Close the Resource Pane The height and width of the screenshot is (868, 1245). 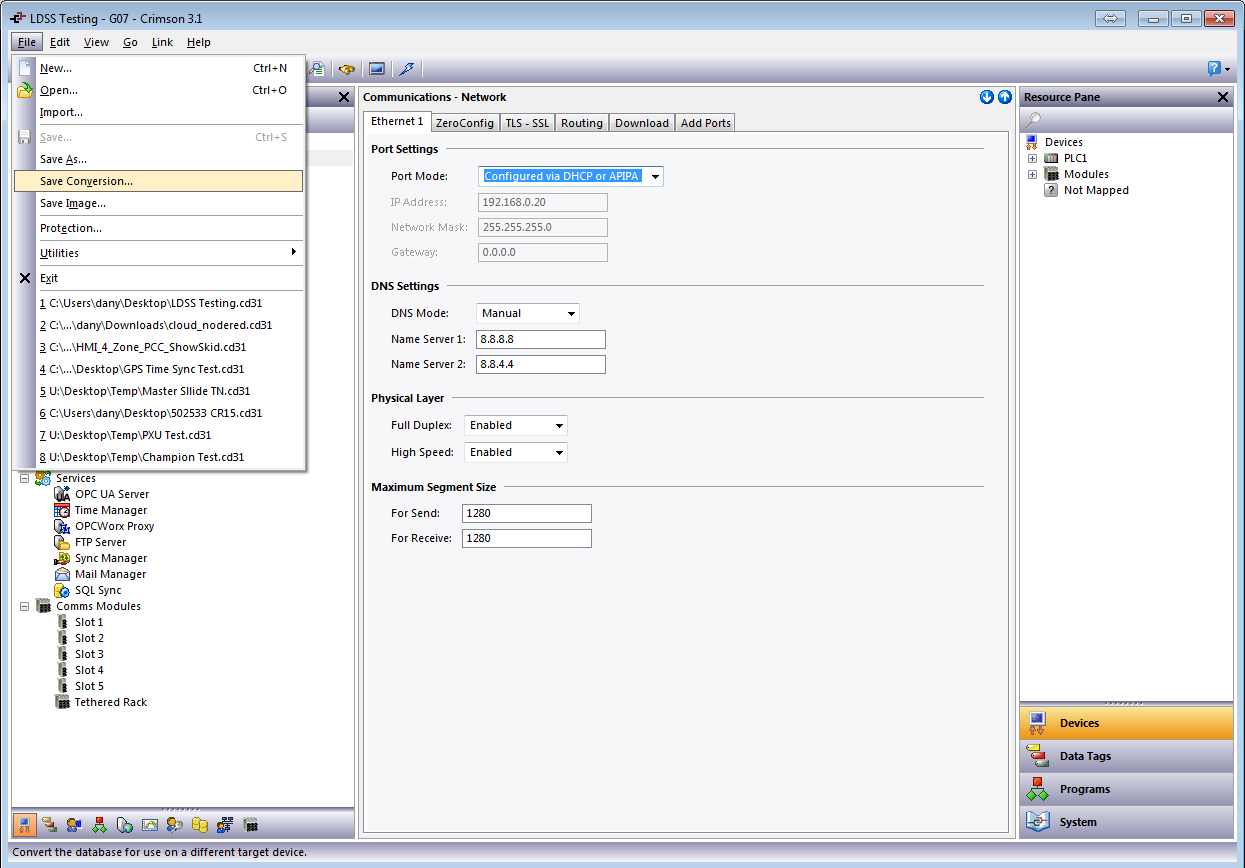point(1222,97)
